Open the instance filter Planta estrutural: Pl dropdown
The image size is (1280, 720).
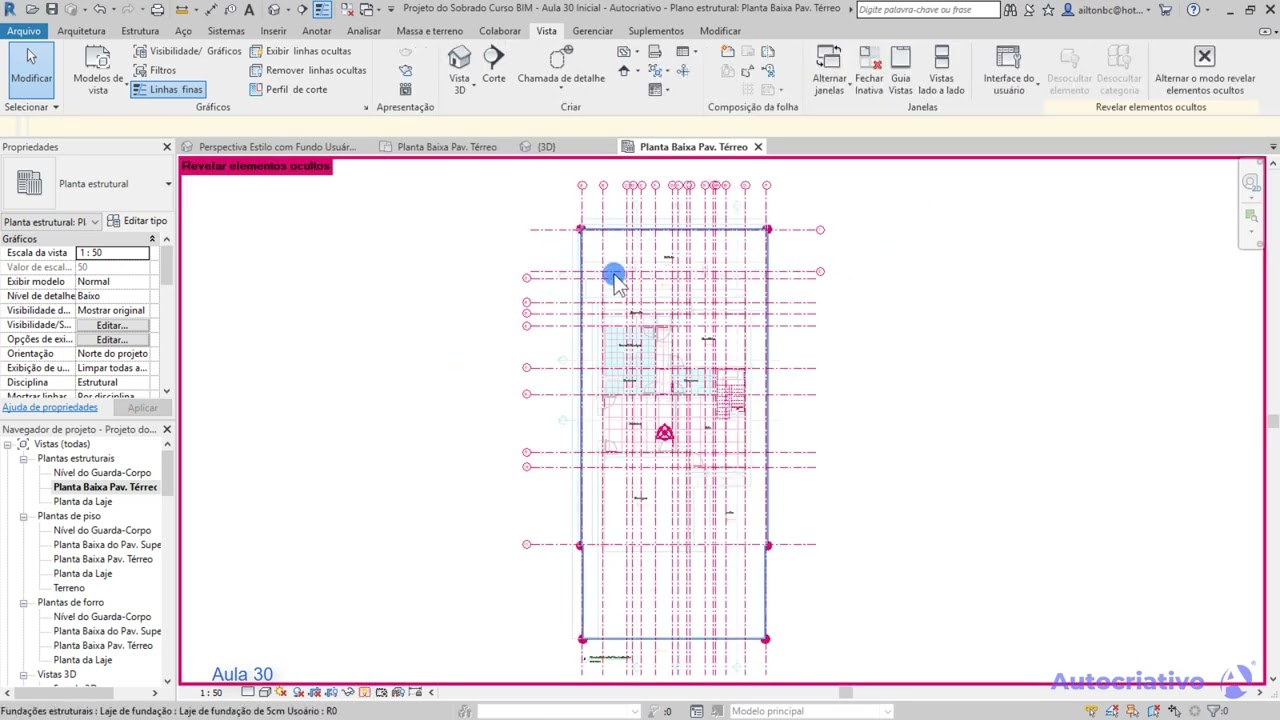pos(51,222)
